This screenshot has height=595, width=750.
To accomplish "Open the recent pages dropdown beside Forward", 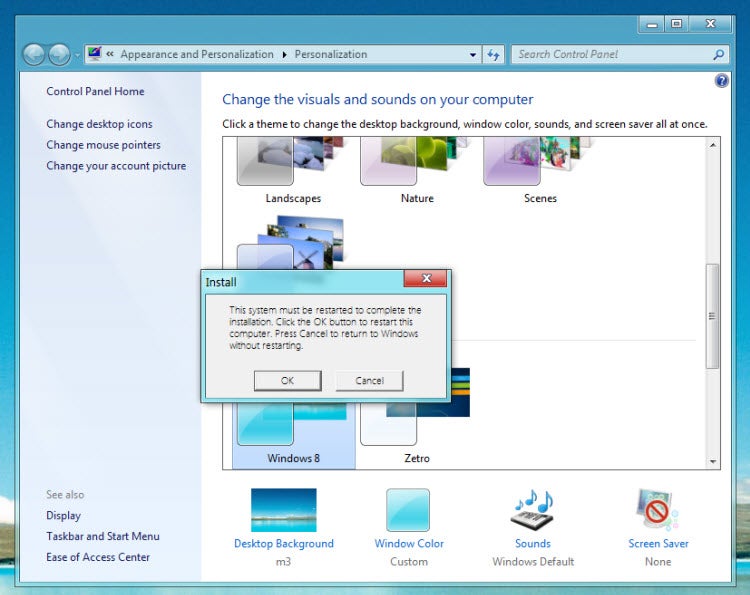I will tap(77, 55).
